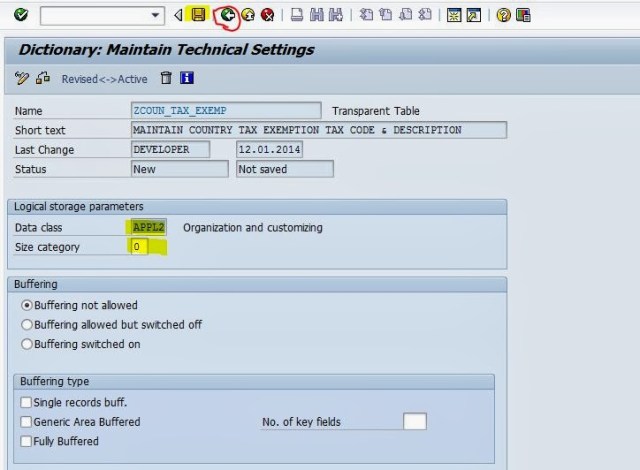Click the blue Information icon

pyautogui.click(x=187, y=78)
